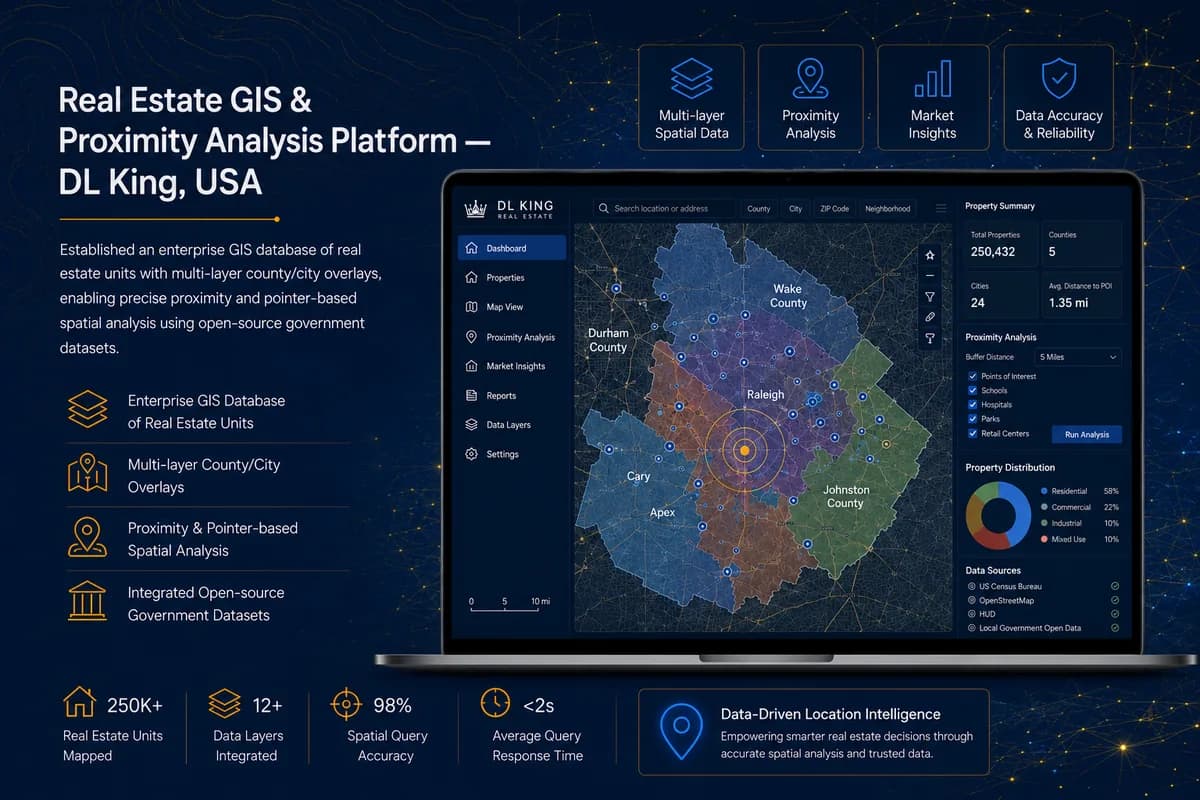The image size is (1200, 800).
Task: Open the City filter
Action: 795,209
